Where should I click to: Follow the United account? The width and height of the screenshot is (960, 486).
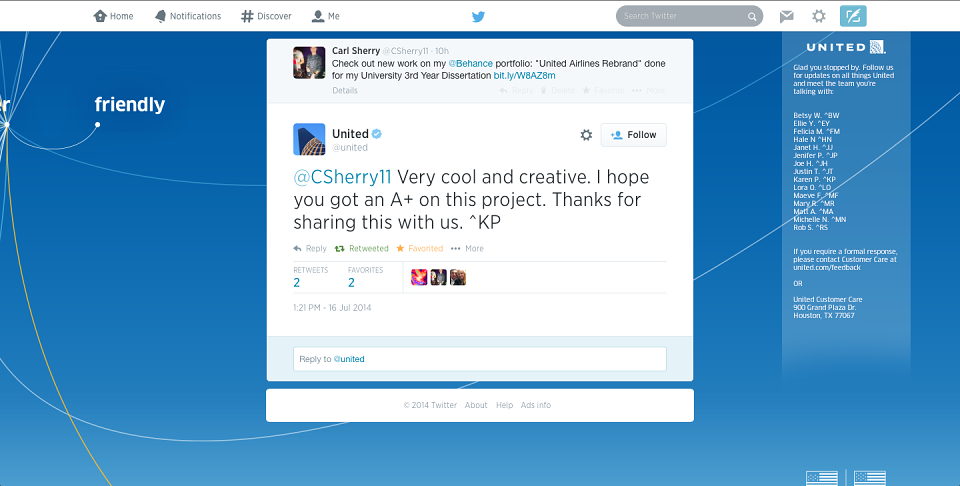[x=634, y=135]
